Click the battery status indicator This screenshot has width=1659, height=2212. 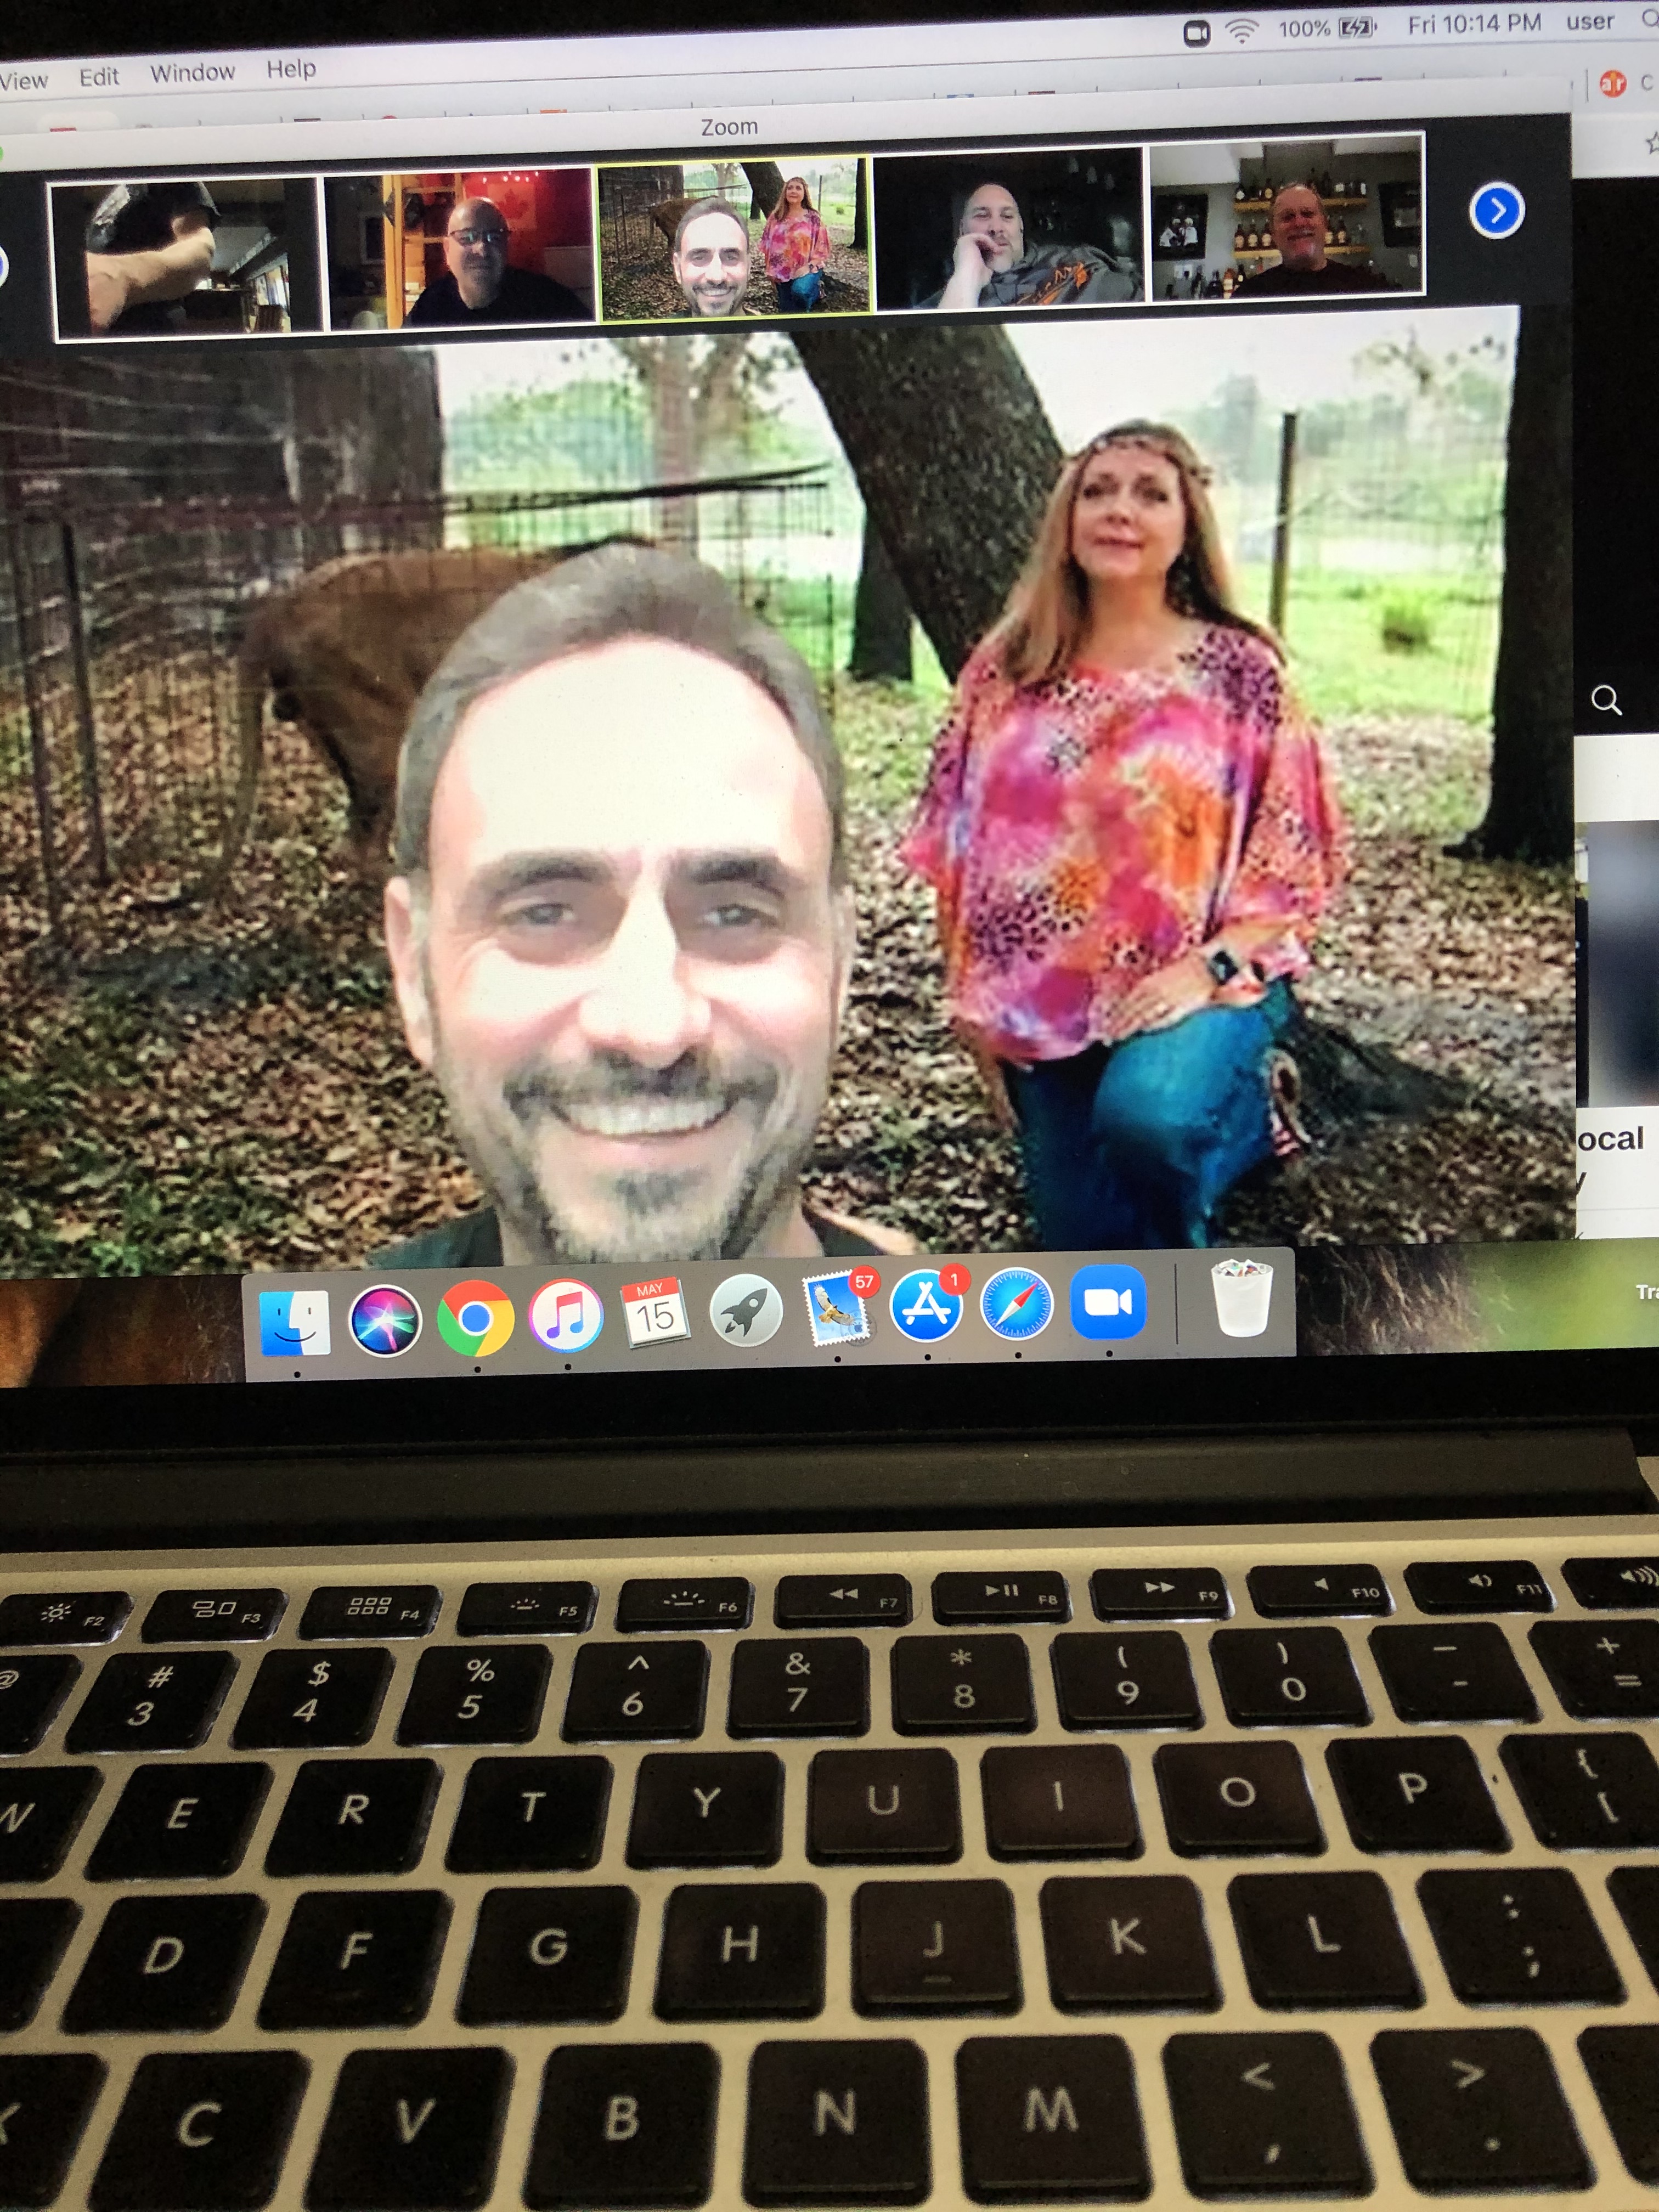1356,28
